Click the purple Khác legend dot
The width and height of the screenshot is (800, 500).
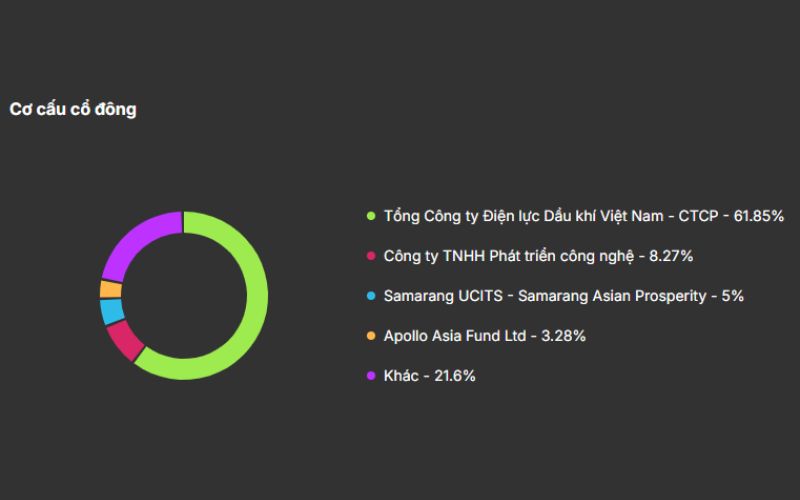click(371, 376)
